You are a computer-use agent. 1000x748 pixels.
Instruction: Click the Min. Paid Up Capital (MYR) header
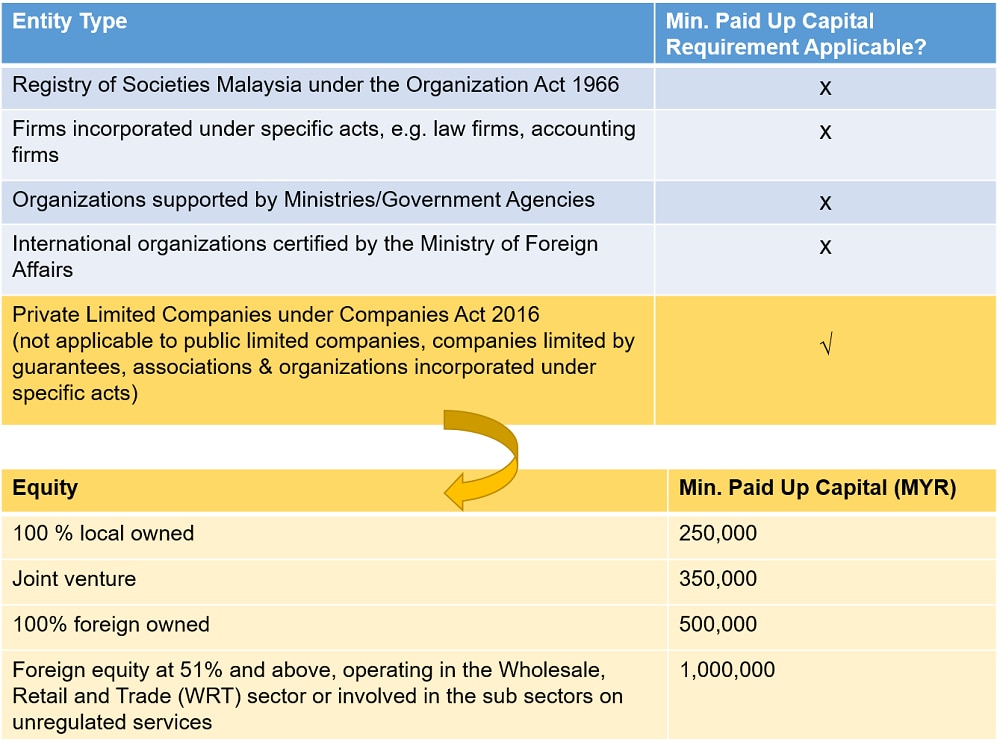click(817, 489)
